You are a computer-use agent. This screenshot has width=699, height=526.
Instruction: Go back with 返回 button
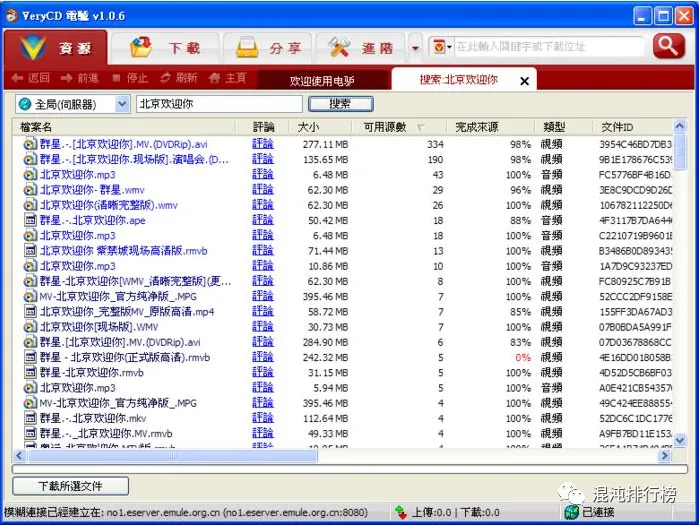[31, 78]
